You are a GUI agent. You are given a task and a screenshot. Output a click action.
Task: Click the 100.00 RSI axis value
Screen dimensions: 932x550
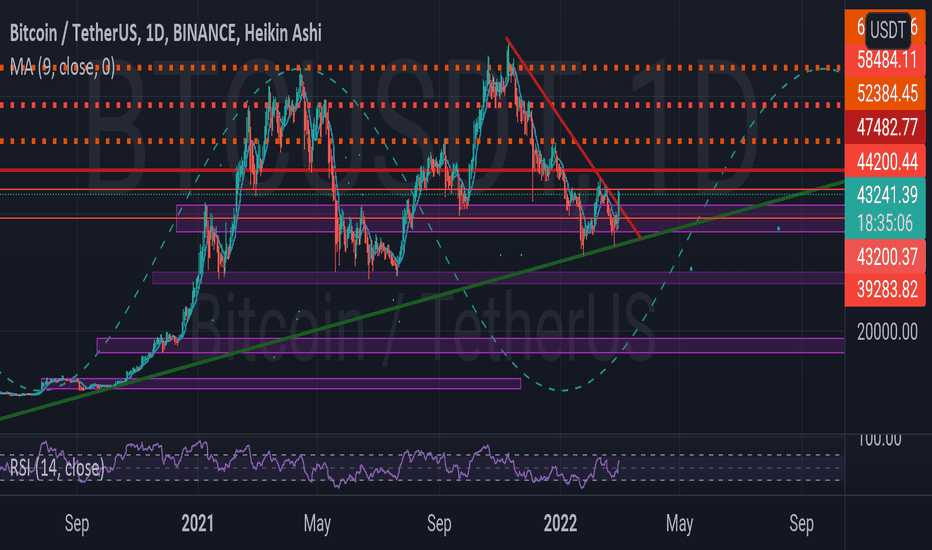point(880,439)
